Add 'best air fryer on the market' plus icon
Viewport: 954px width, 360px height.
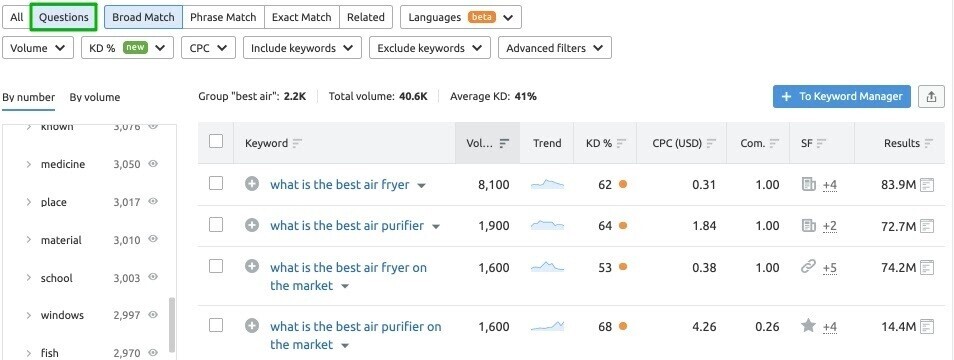click(x=252, y=266)
